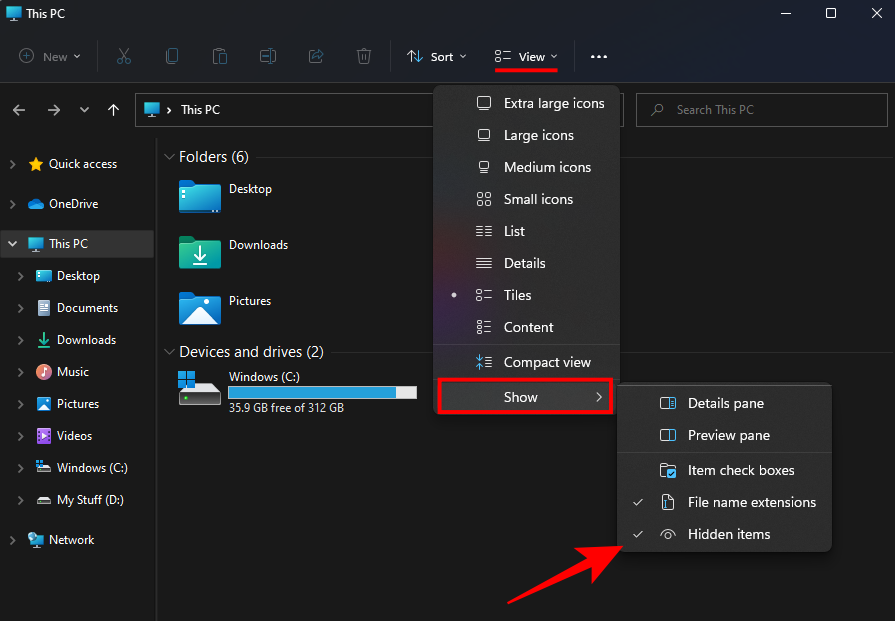The width and height of the screenshot is (895, 621).
Task: Expand Quick access in sidebar
Action: click(12, 164)
